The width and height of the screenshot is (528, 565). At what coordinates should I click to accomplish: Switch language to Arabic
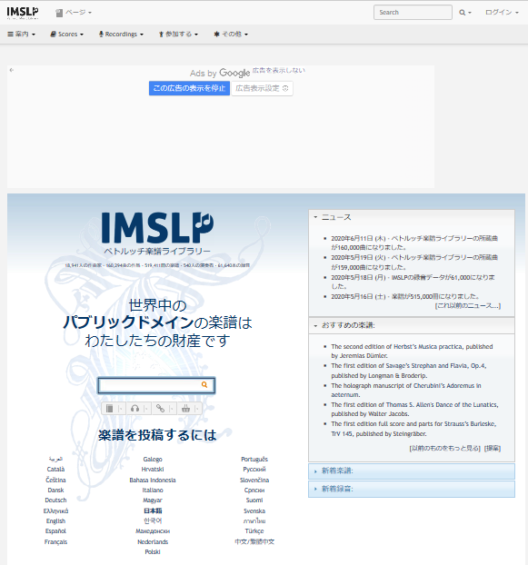tap(56, 459)
